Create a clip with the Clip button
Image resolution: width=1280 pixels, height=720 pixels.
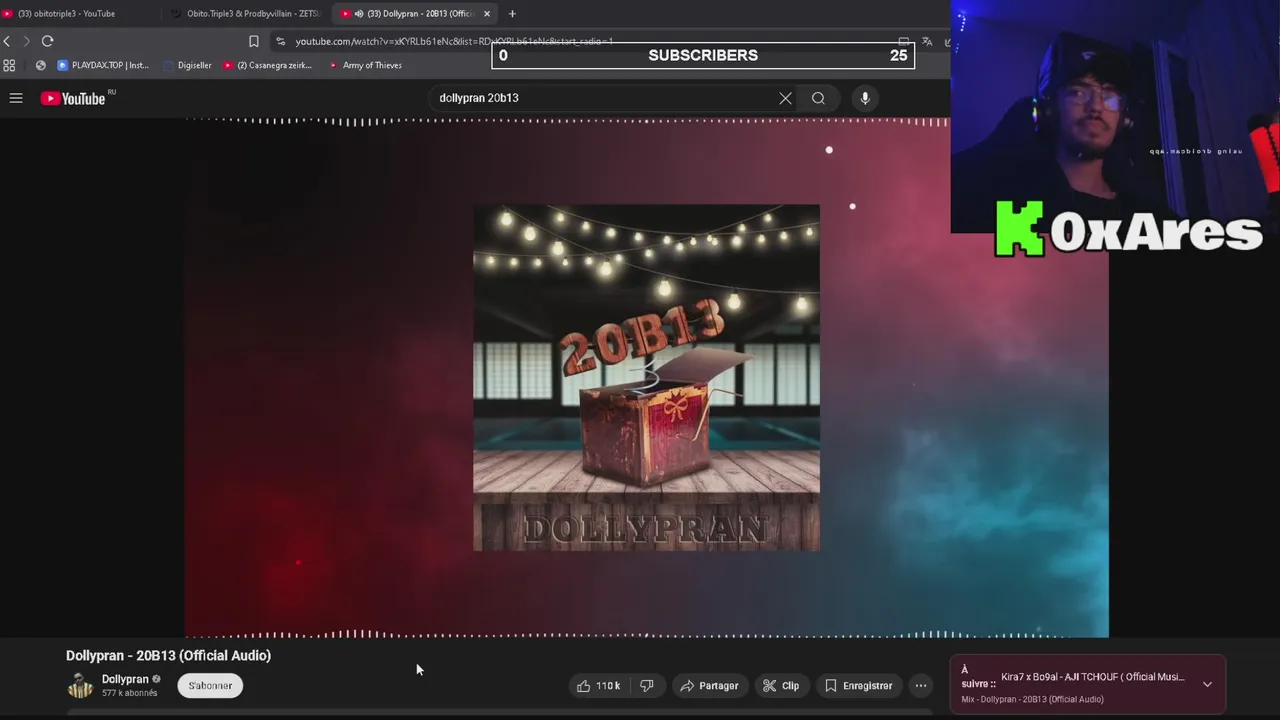781,686
